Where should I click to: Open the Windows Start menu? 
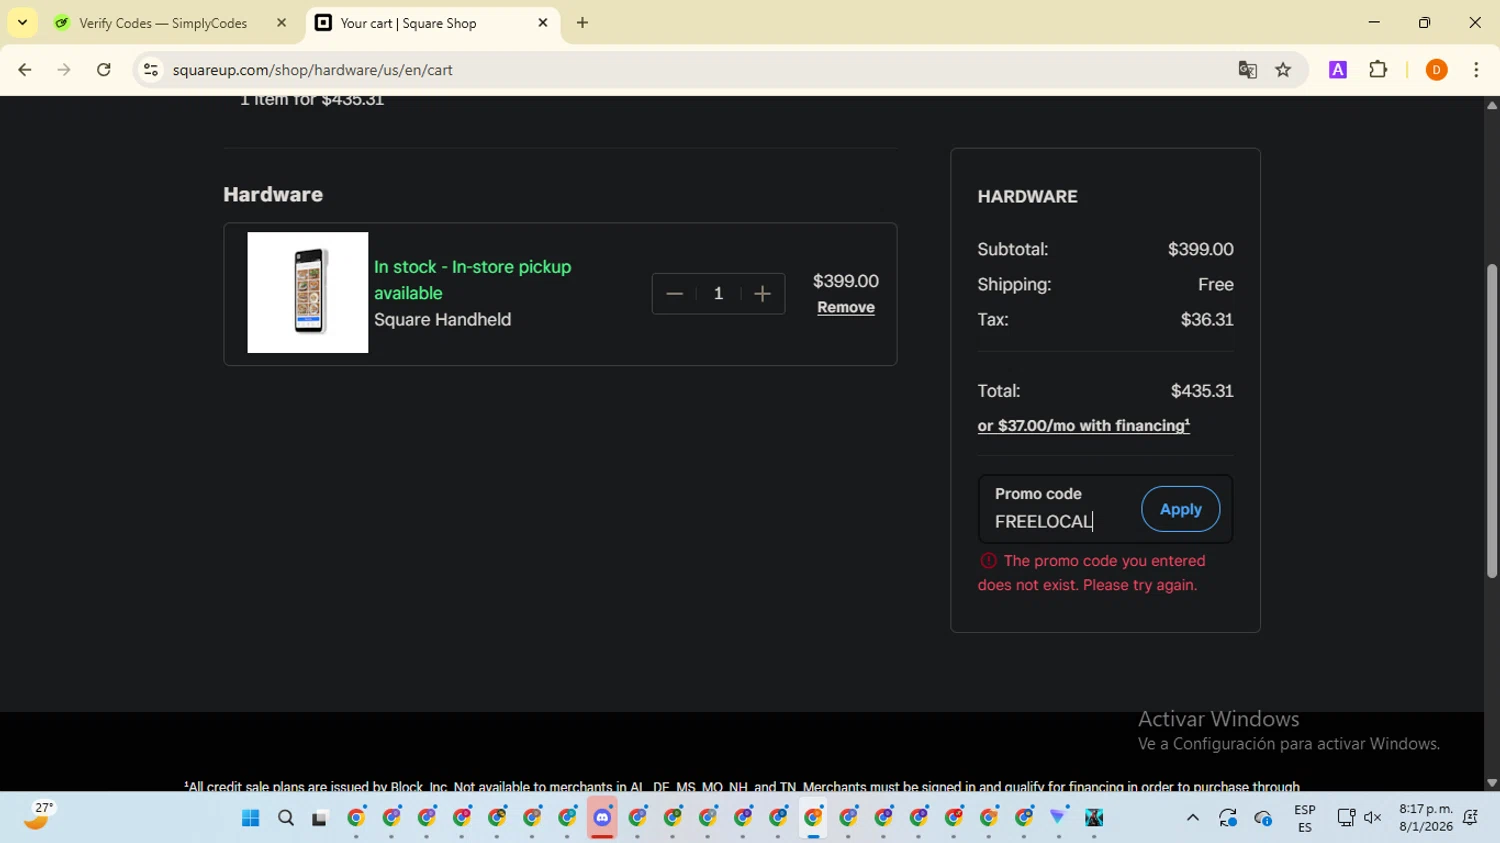pyautogui.click(x=250, y=818)
